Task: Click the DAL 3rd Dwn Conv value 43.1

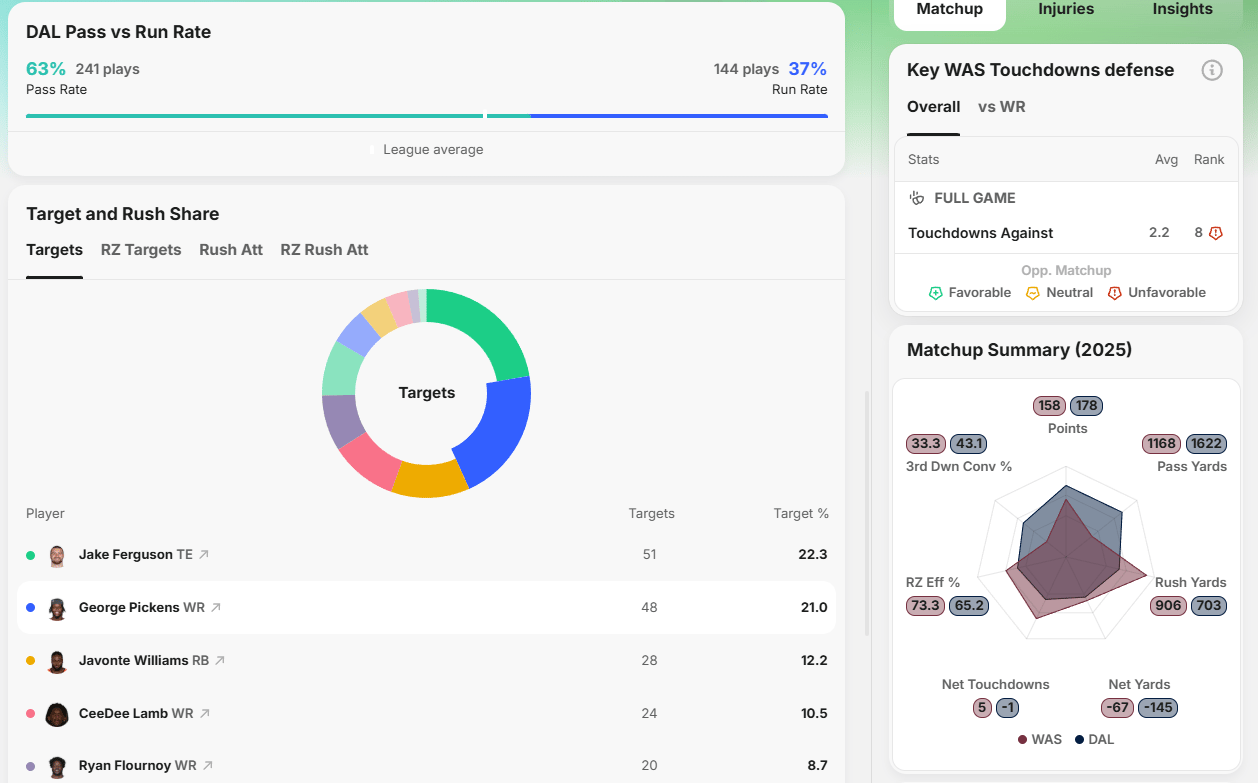Action: click(x=969, y=443)
